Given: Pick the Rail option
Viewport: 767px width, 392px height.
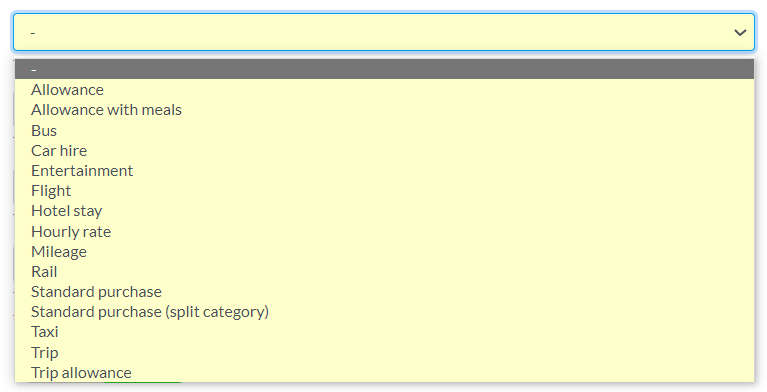Looking at the screenshot, I should tap(384, 271).
